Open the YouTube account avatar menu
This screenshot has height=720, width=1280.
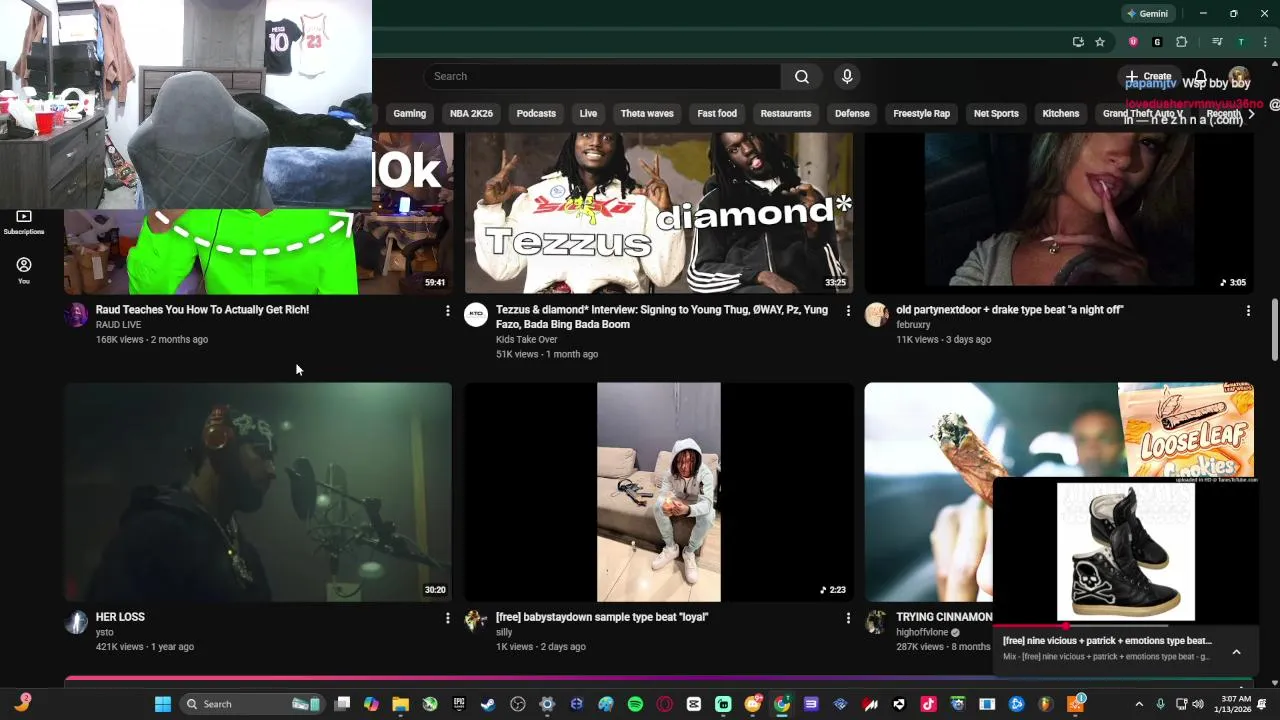(x=1239, y=77)
